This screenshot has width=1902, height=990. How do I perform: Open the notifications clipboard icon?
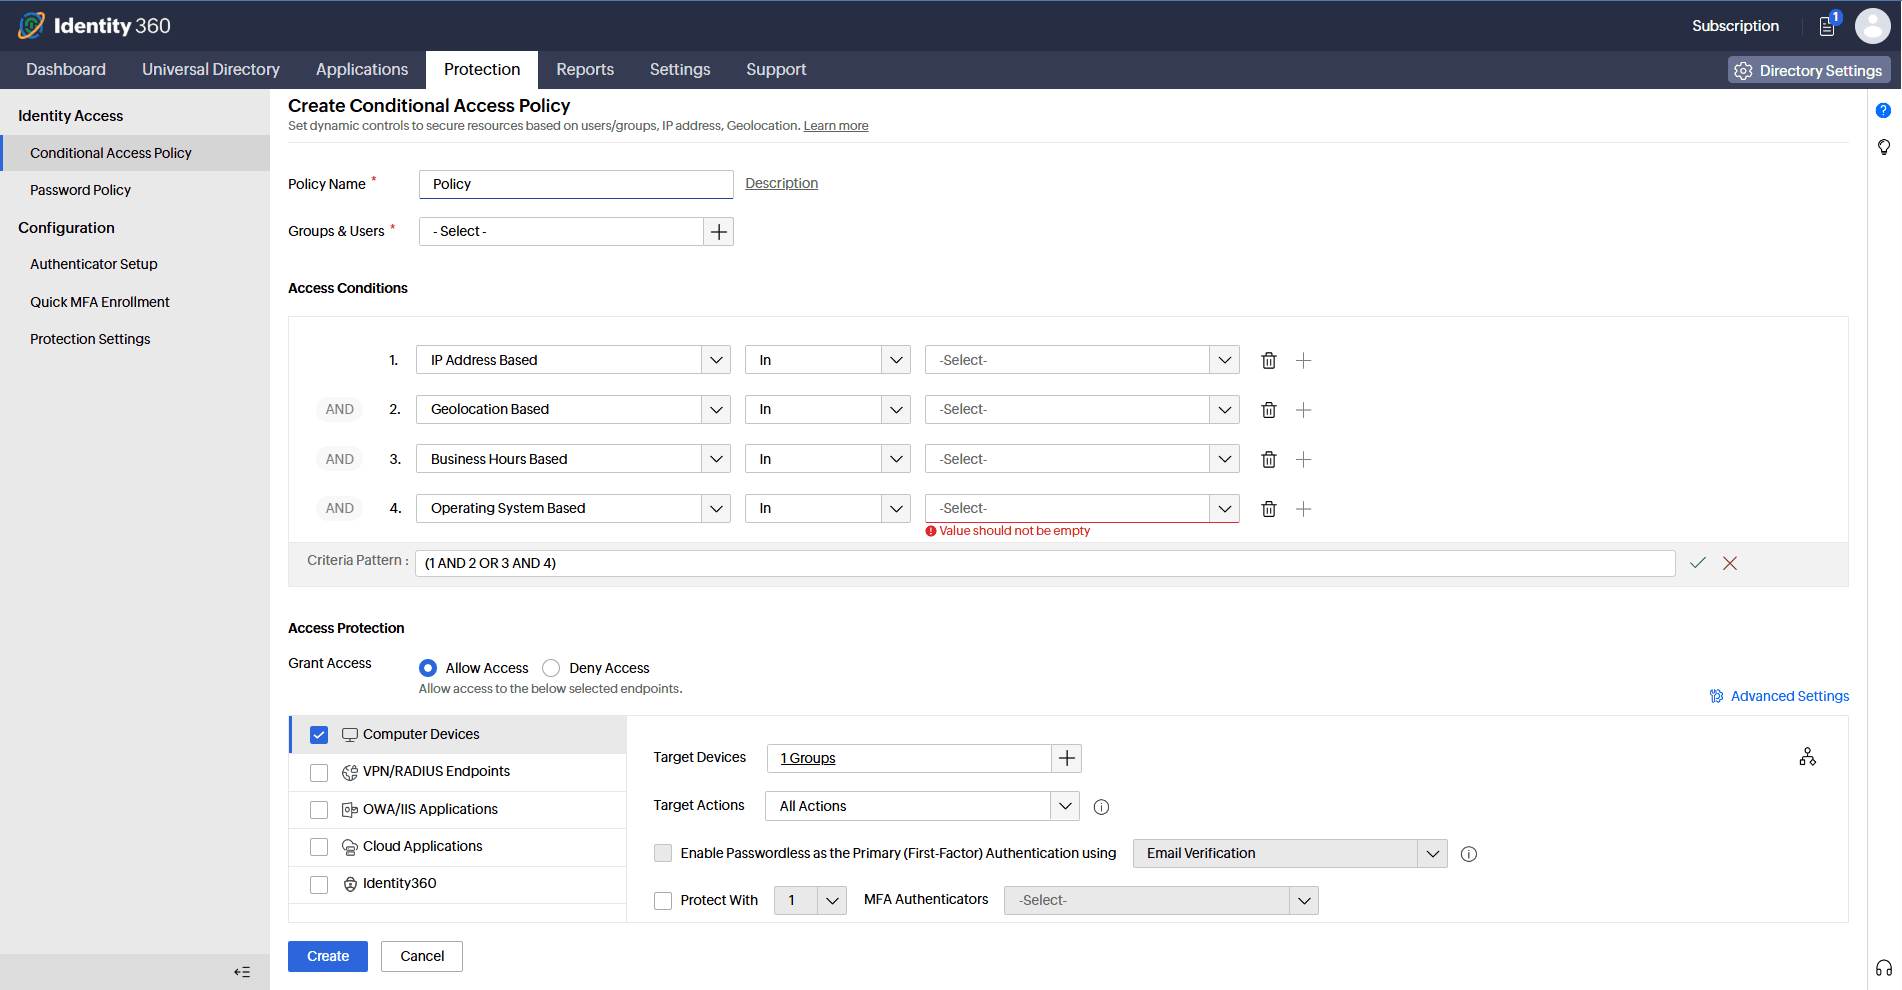pos(1828,25)
